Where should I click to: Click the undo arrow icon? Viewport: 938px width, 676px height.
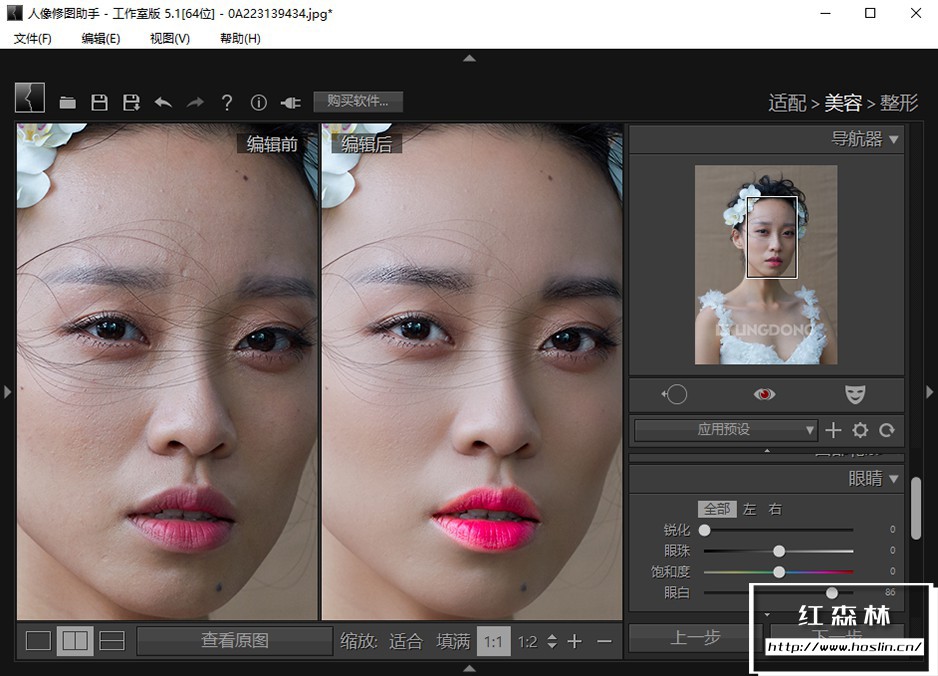(163, 102)
